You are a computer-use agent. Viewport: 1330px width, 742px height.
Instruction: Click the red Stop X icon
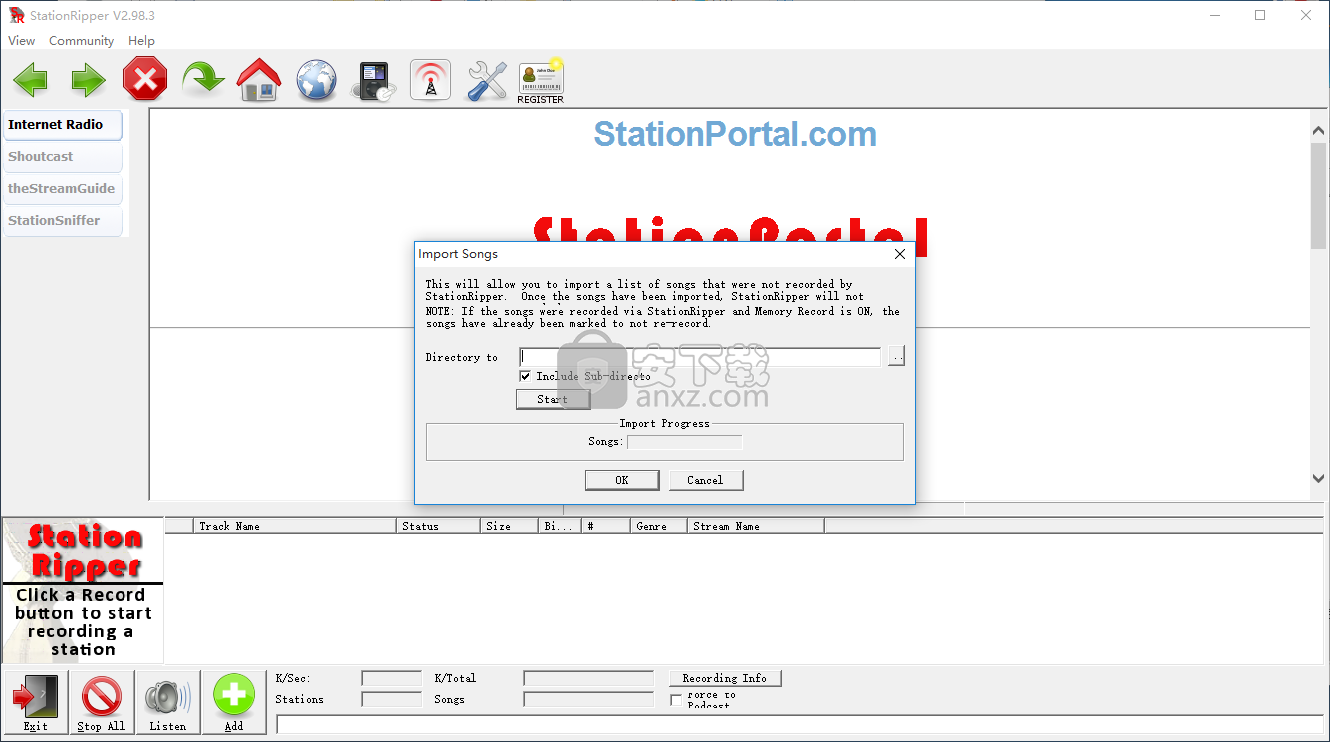pos(145,79)
